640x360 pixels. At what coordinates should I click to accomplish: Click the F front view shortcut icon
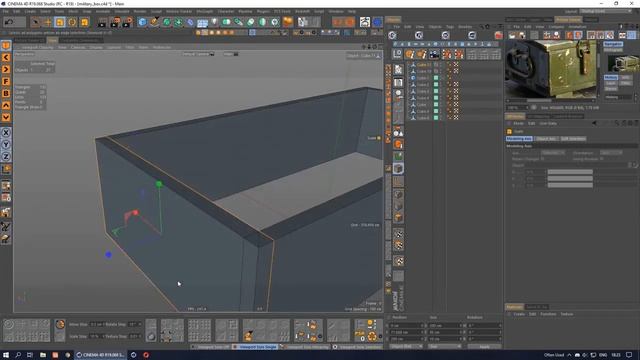click(6, 82)
